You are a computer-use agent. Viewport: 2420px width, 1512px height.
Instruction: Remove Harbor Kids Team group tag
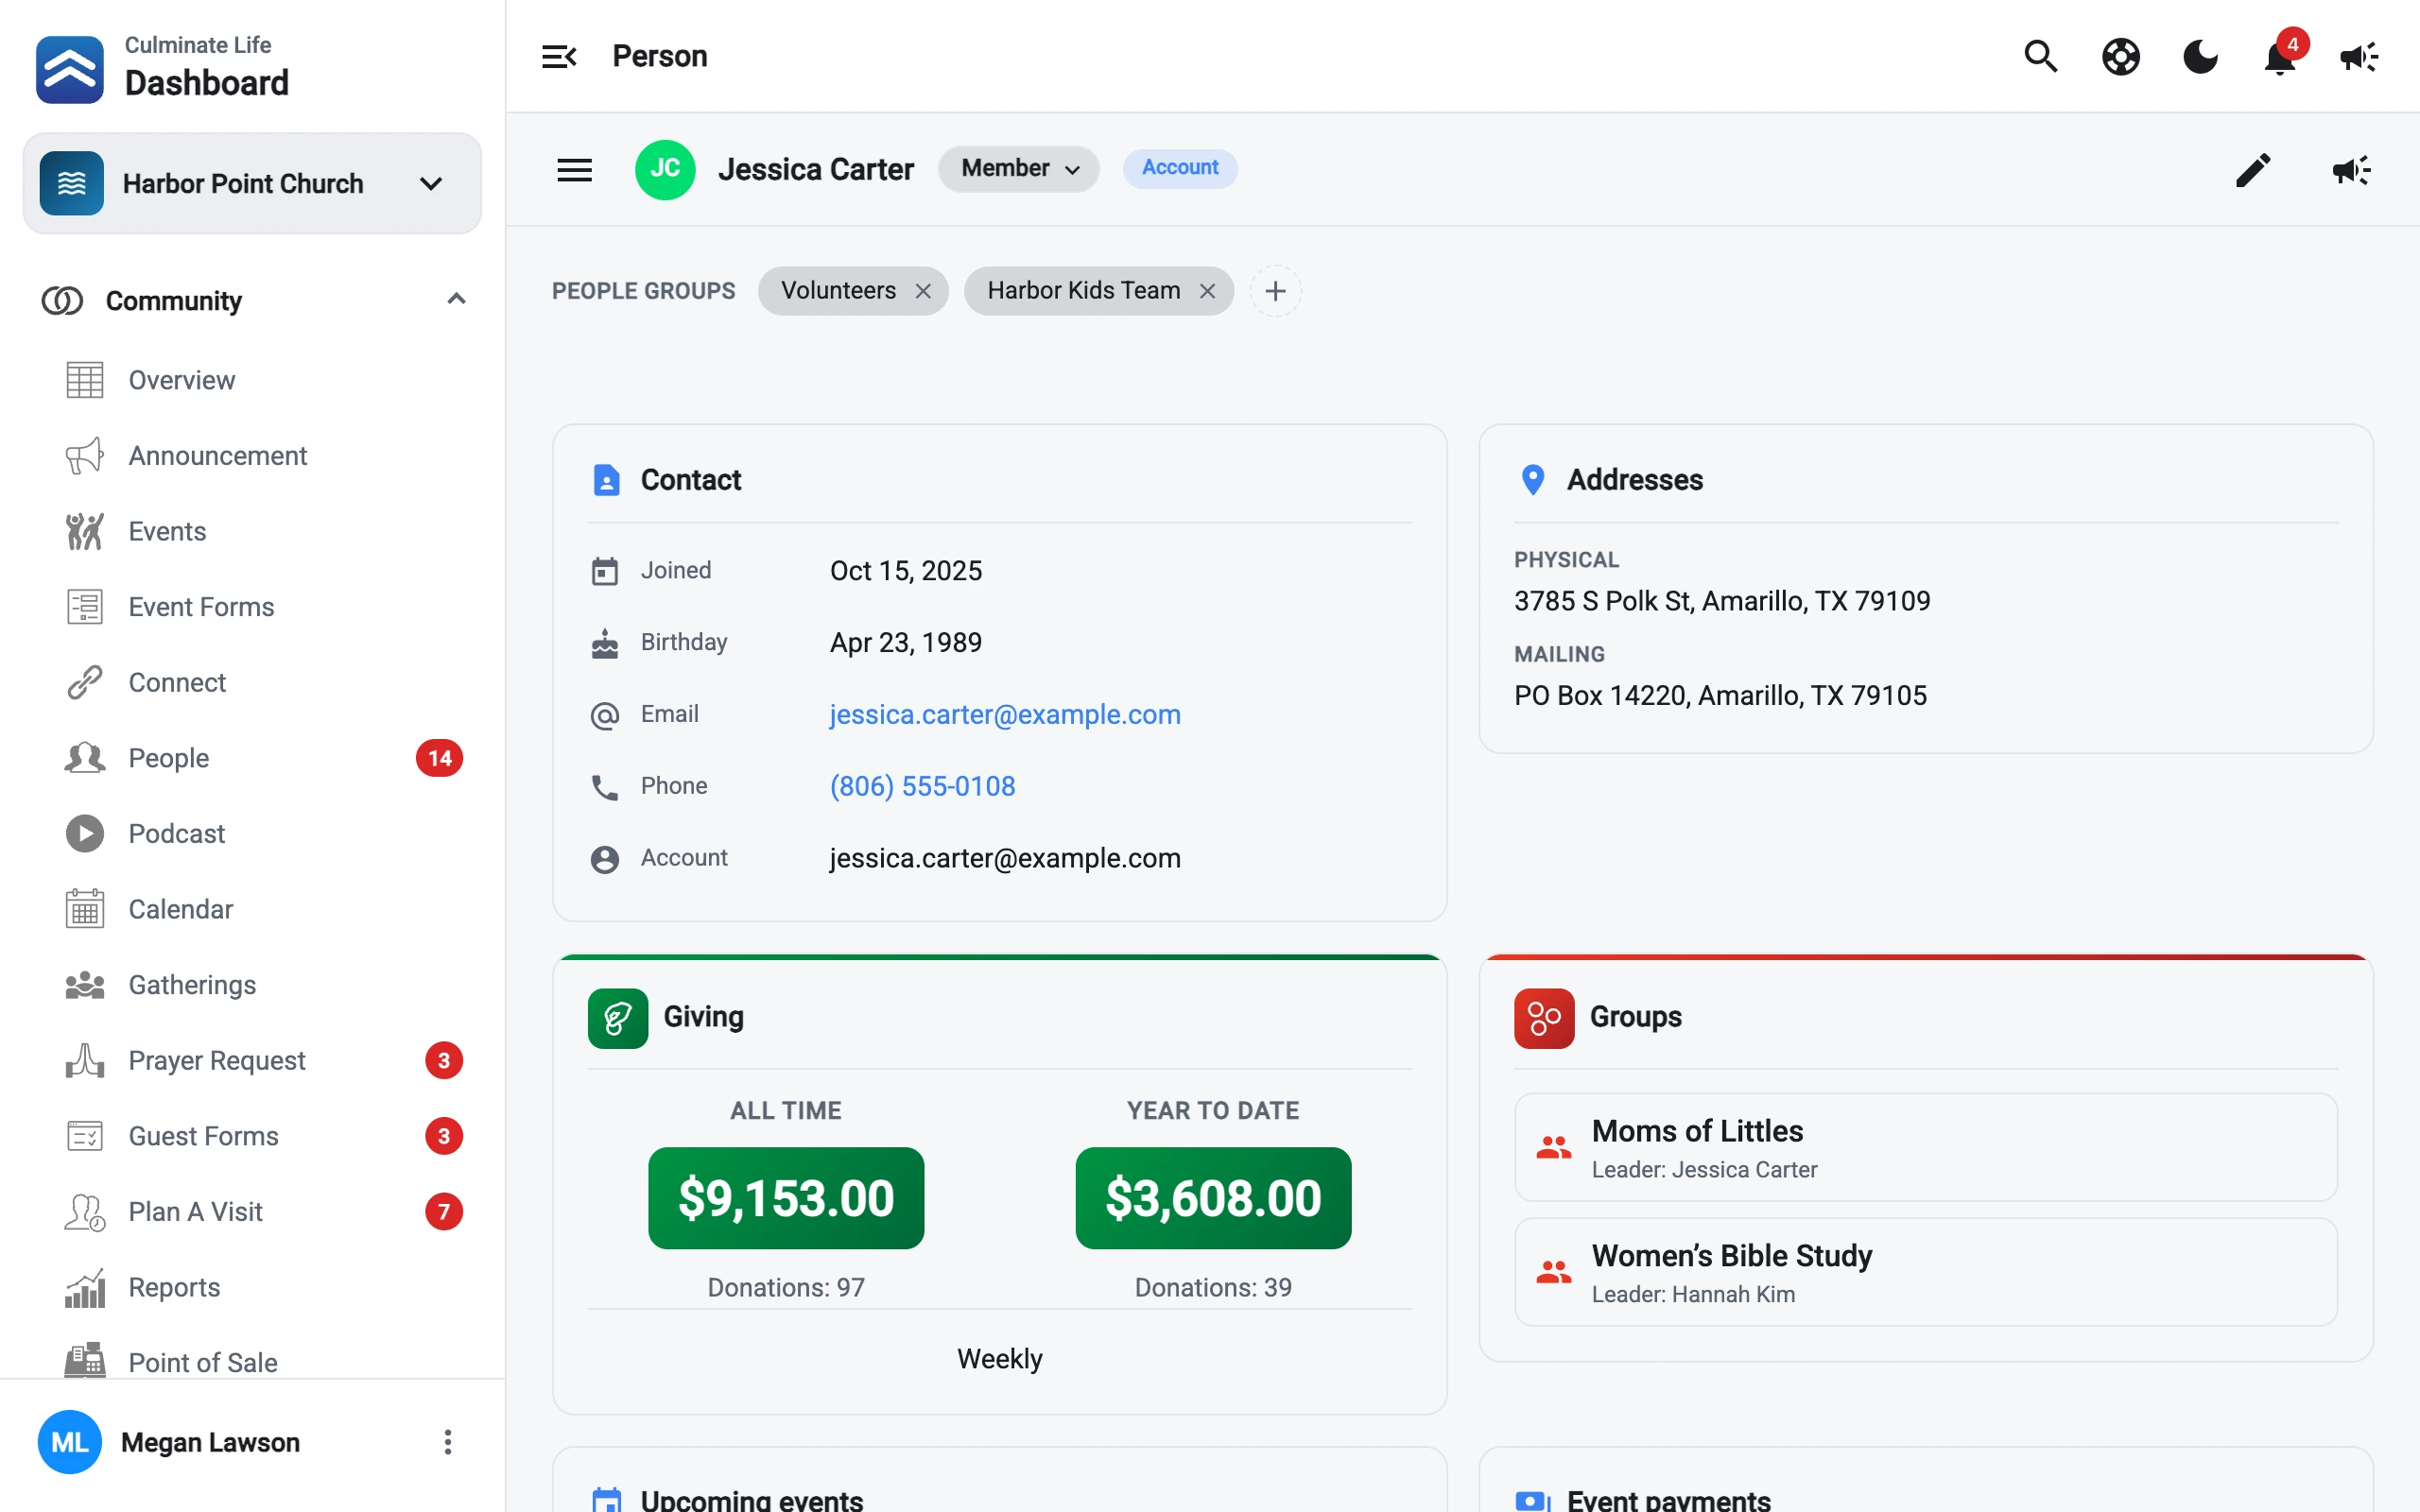tap(1207, 291)
